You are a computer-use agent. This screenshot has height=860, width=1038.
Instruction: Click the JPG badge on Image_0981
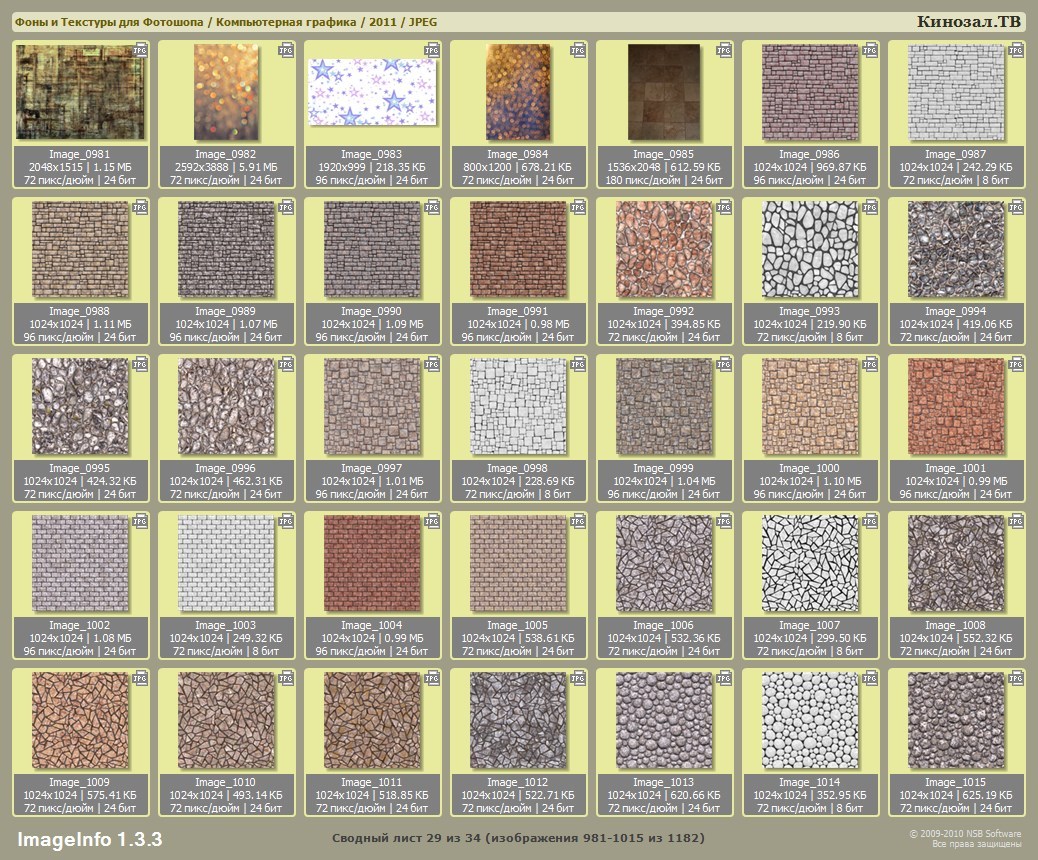tap(141, 49)
